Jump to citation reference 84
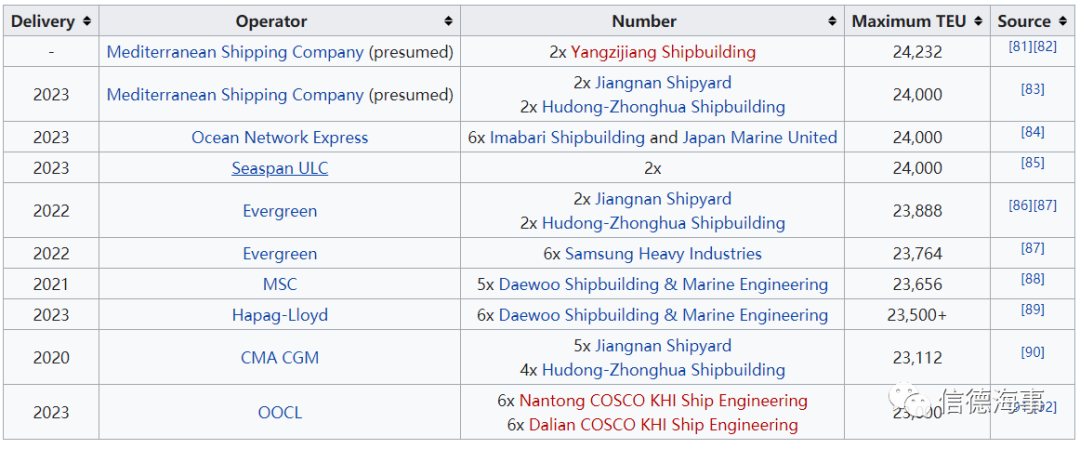 point(1032,133)
